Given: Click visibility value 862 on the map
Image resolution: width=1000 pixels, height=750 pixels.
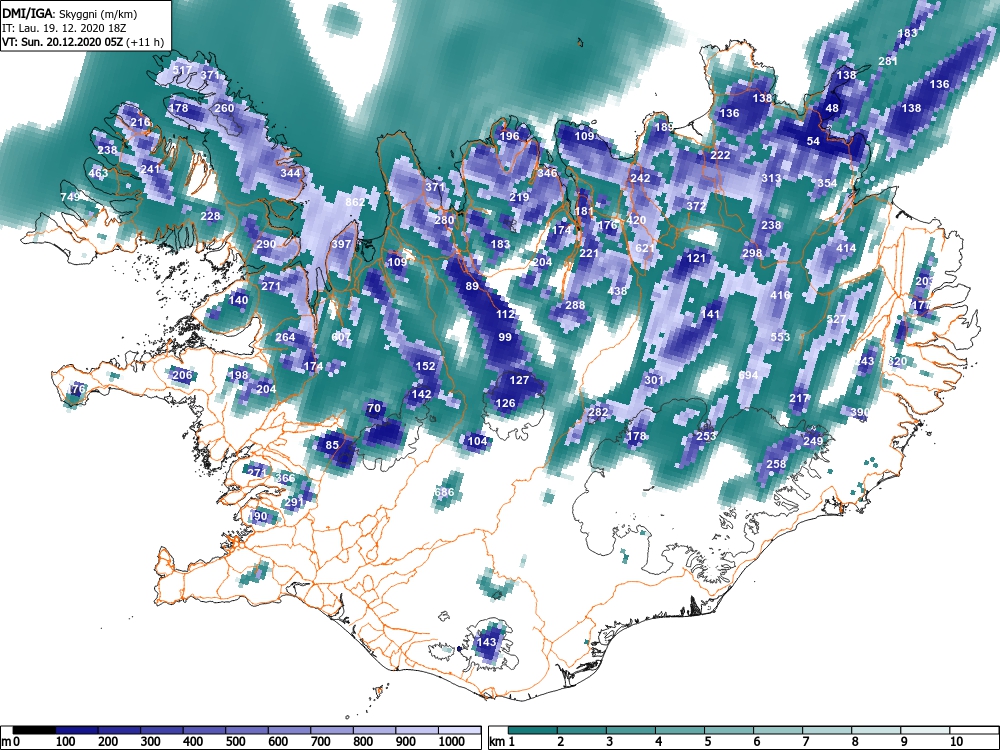Looking at the screenshot, I should (355, 202).
